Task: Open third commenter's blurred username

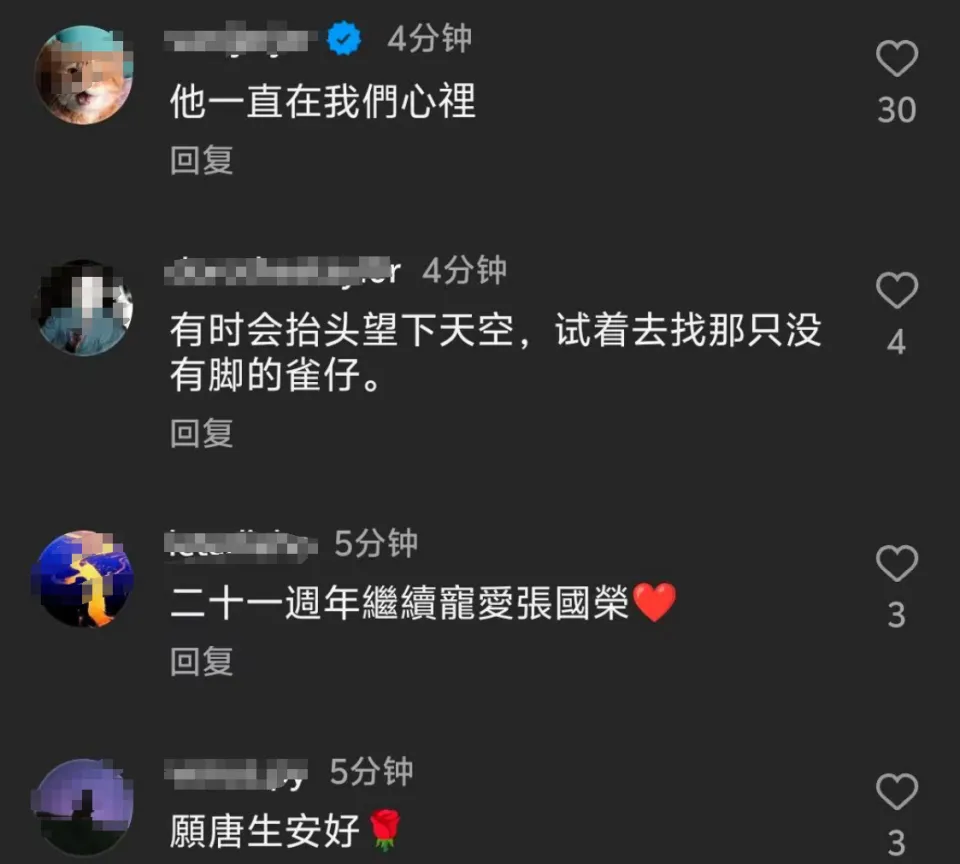Action: (241, 544)
